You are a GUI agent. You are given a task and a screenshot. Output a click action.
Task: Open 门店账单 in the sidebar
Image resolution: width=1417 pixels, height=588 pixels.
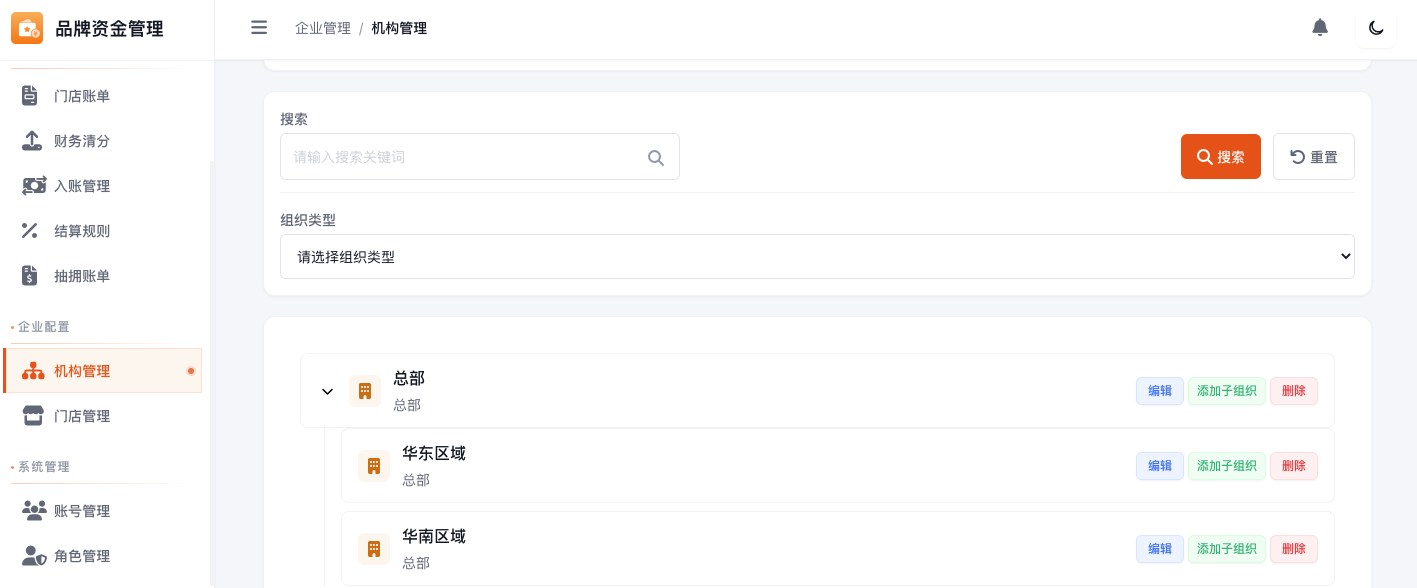[x=82, y=96]
